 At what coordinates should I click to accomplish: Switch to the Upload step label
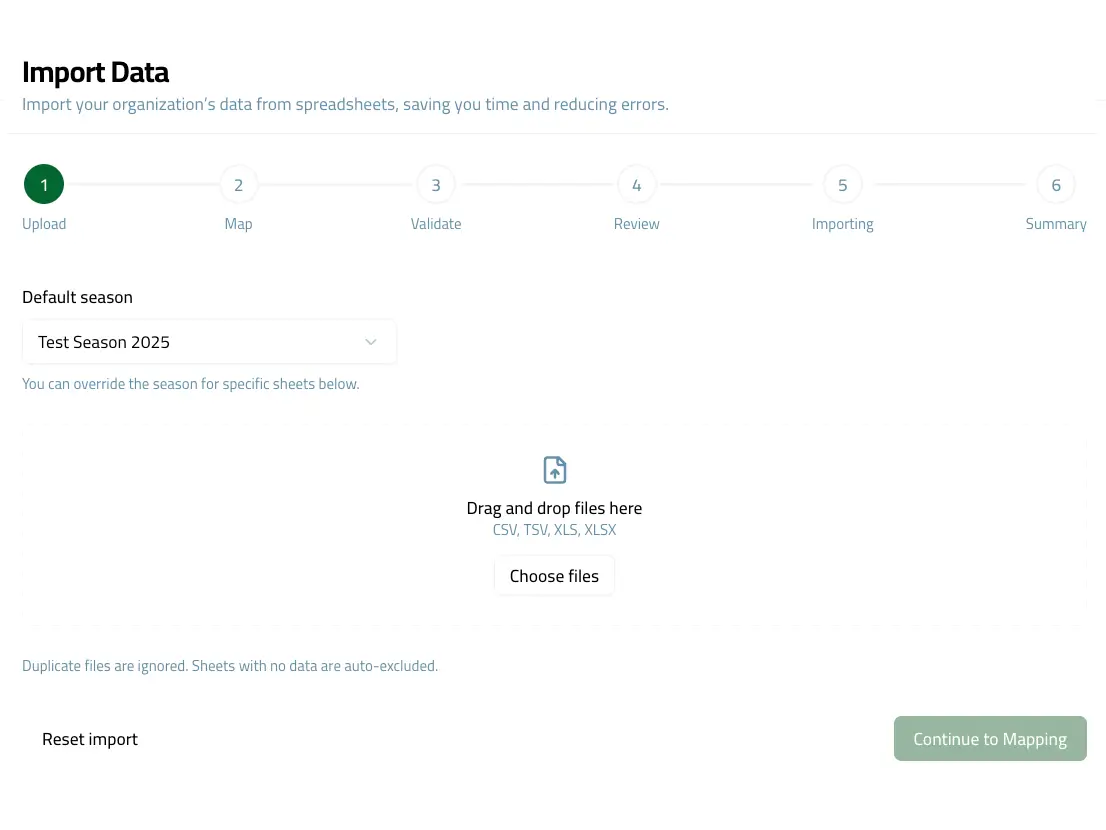pyautogui.click(x=44, y=224)
